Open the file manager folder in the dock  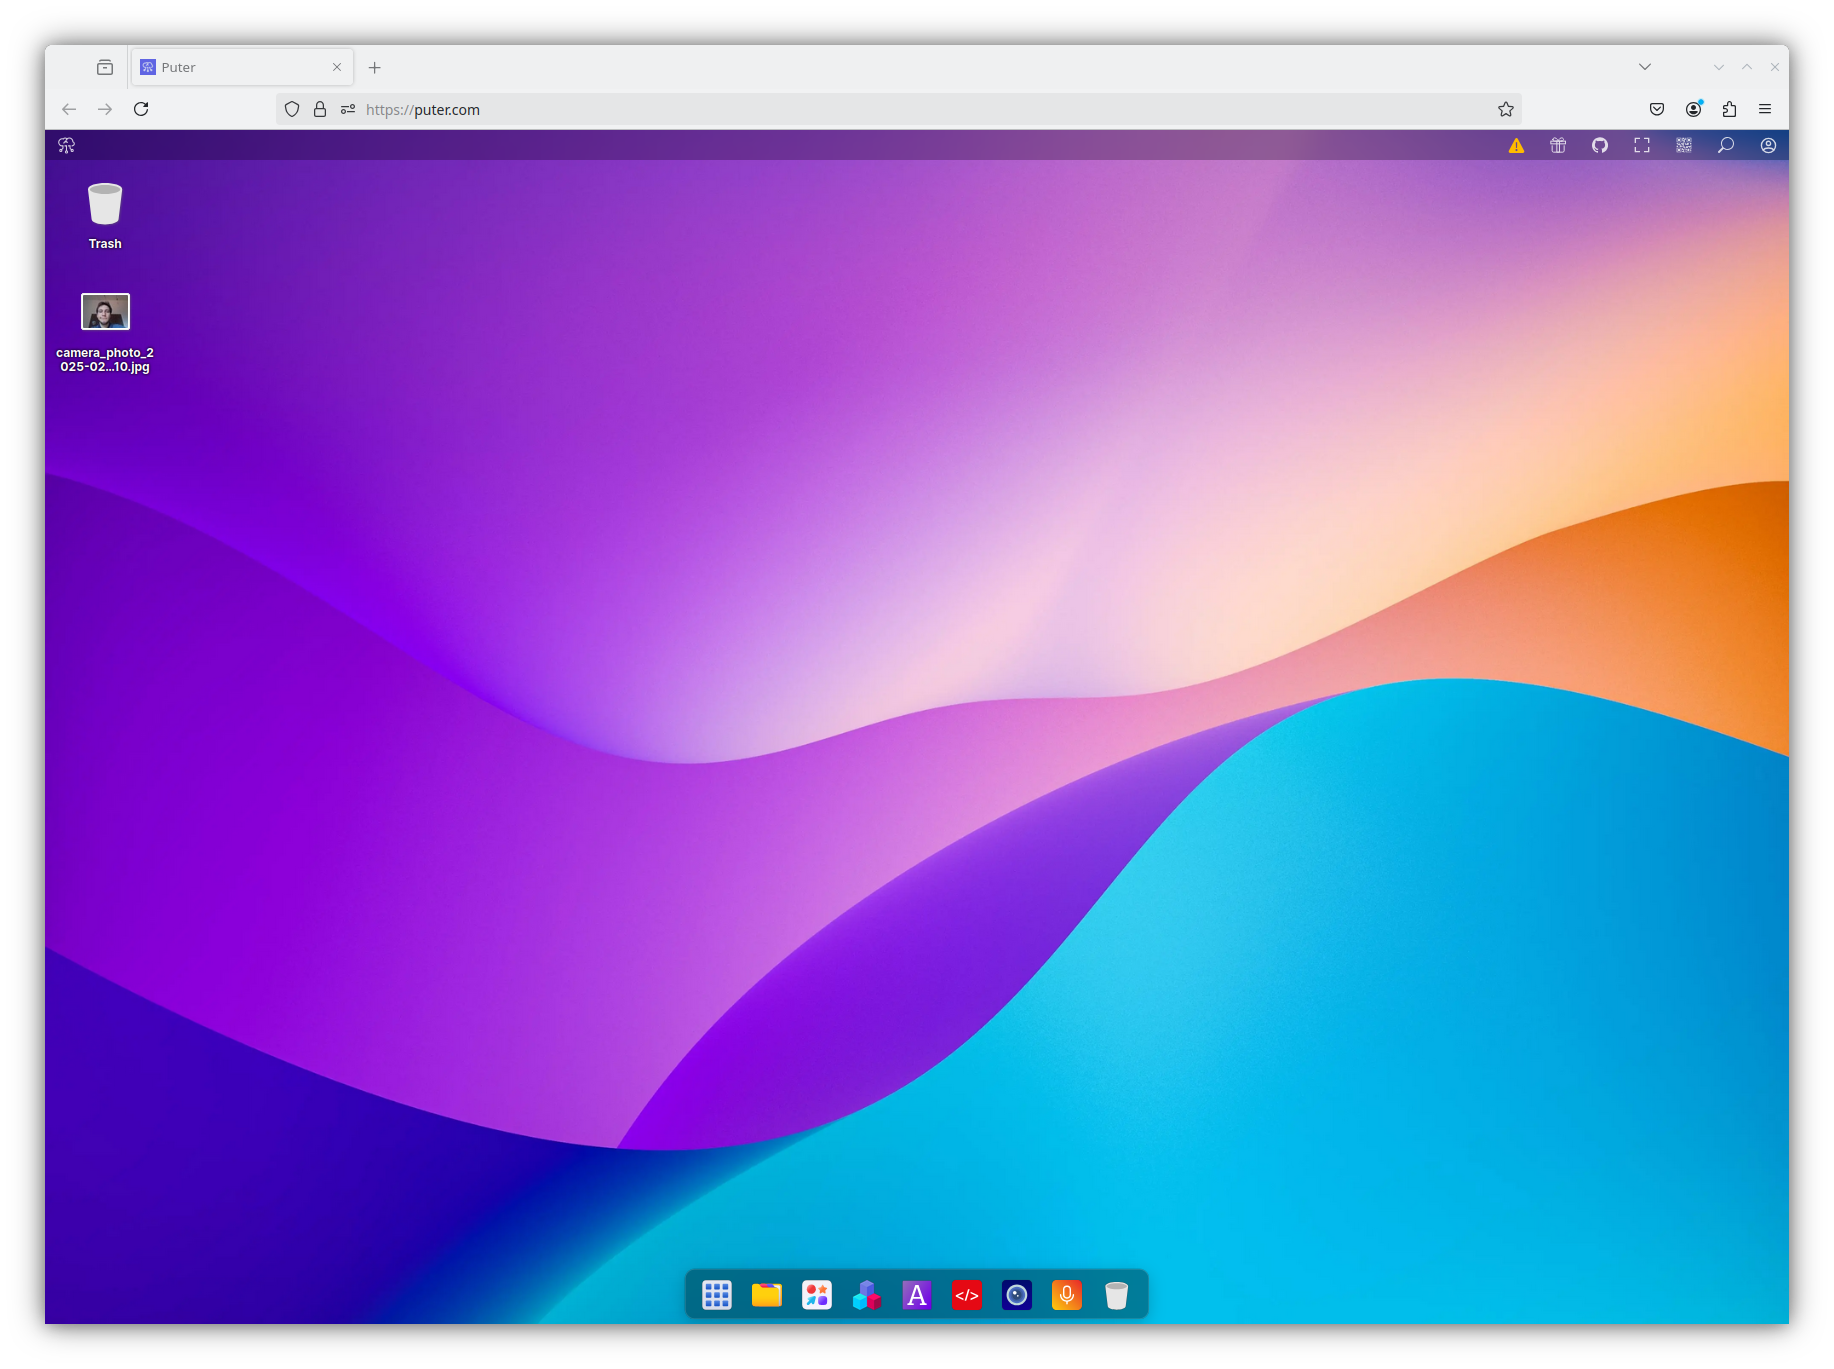[x=767, y=1295]
